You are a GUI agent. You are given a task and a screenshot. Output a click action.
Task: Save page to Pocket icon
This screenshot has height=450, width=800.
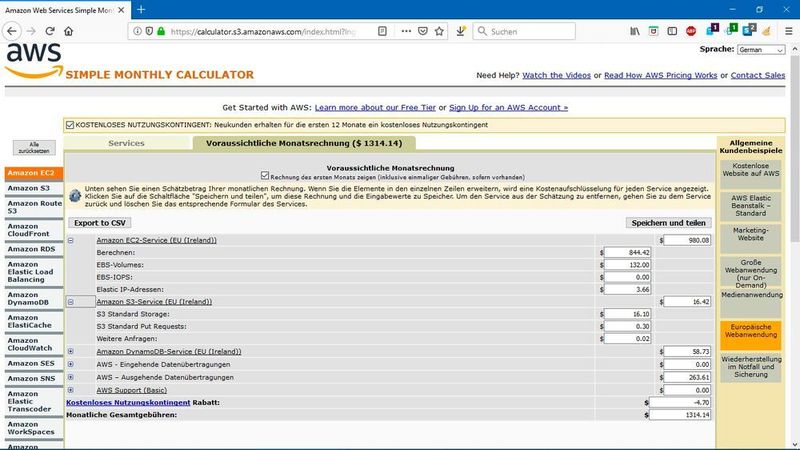coord(423,31)
